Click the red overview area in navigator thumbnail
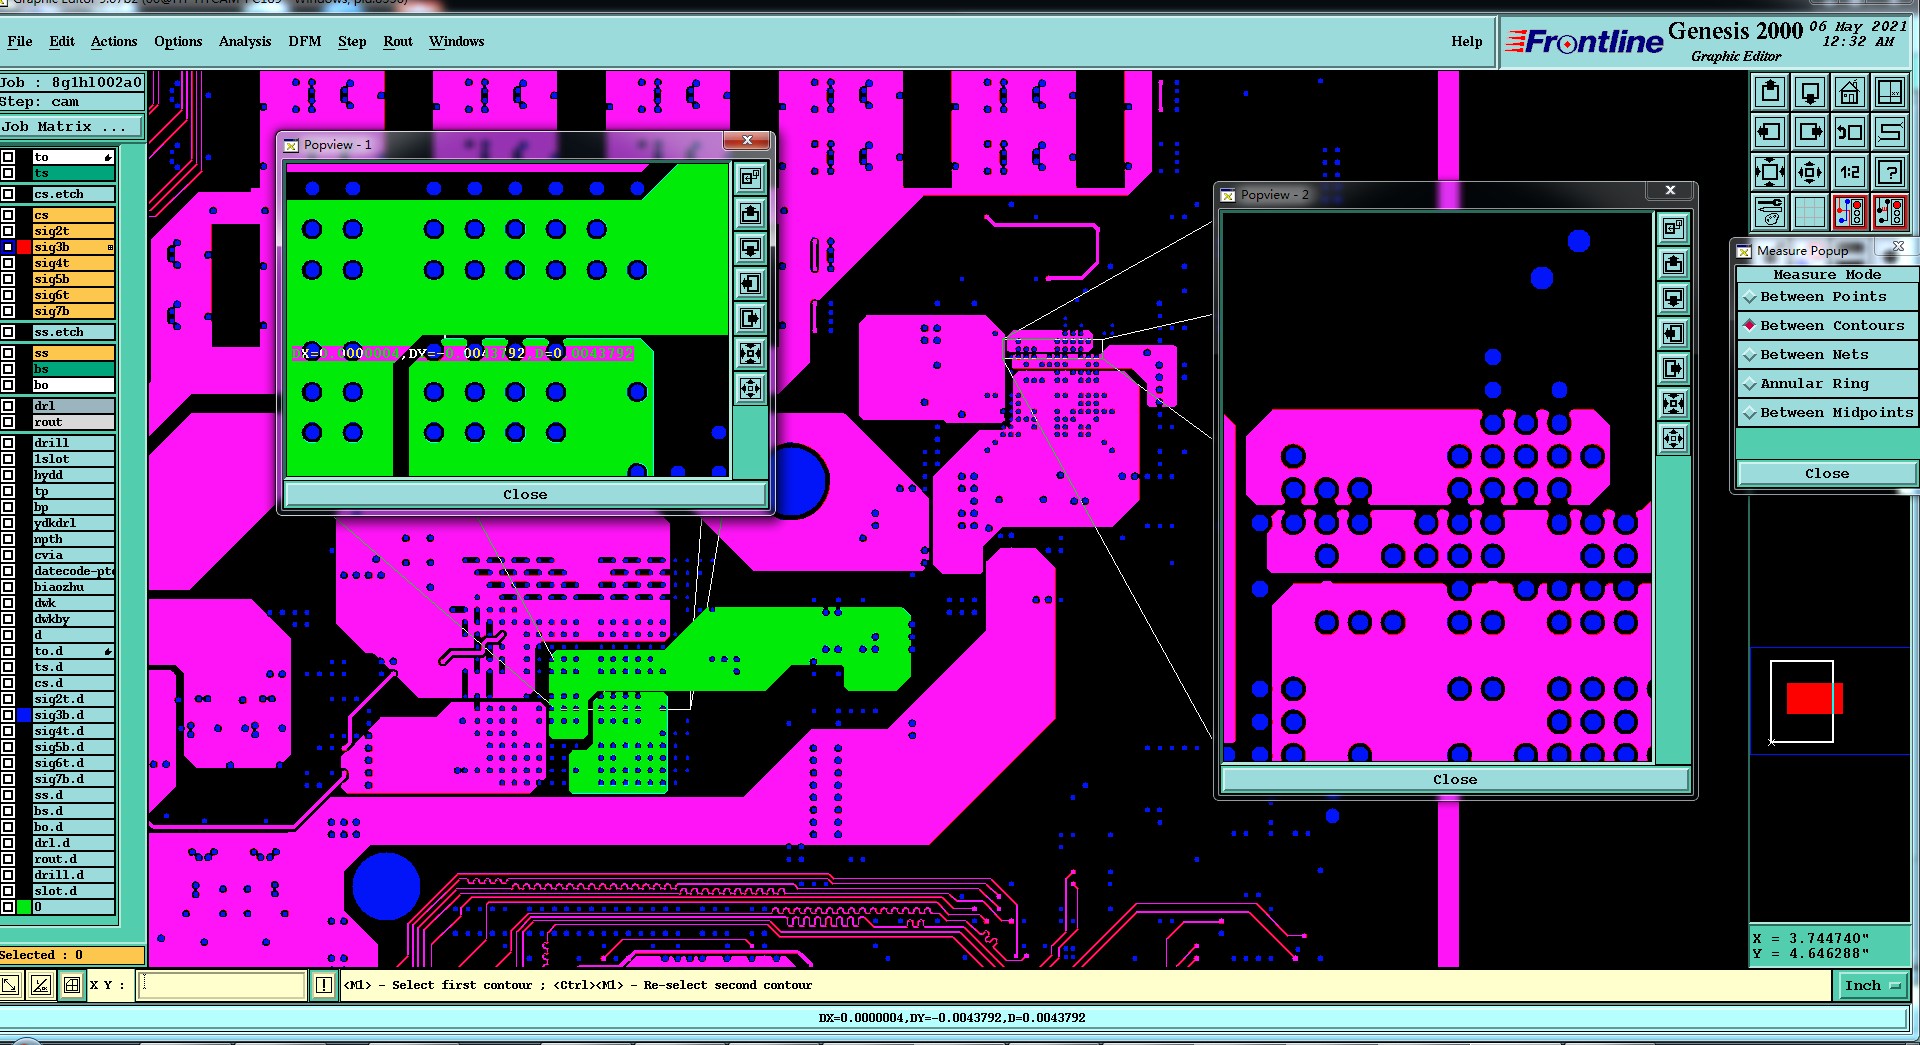This screenshot has height=1045, width=1920. (1814, 698)
